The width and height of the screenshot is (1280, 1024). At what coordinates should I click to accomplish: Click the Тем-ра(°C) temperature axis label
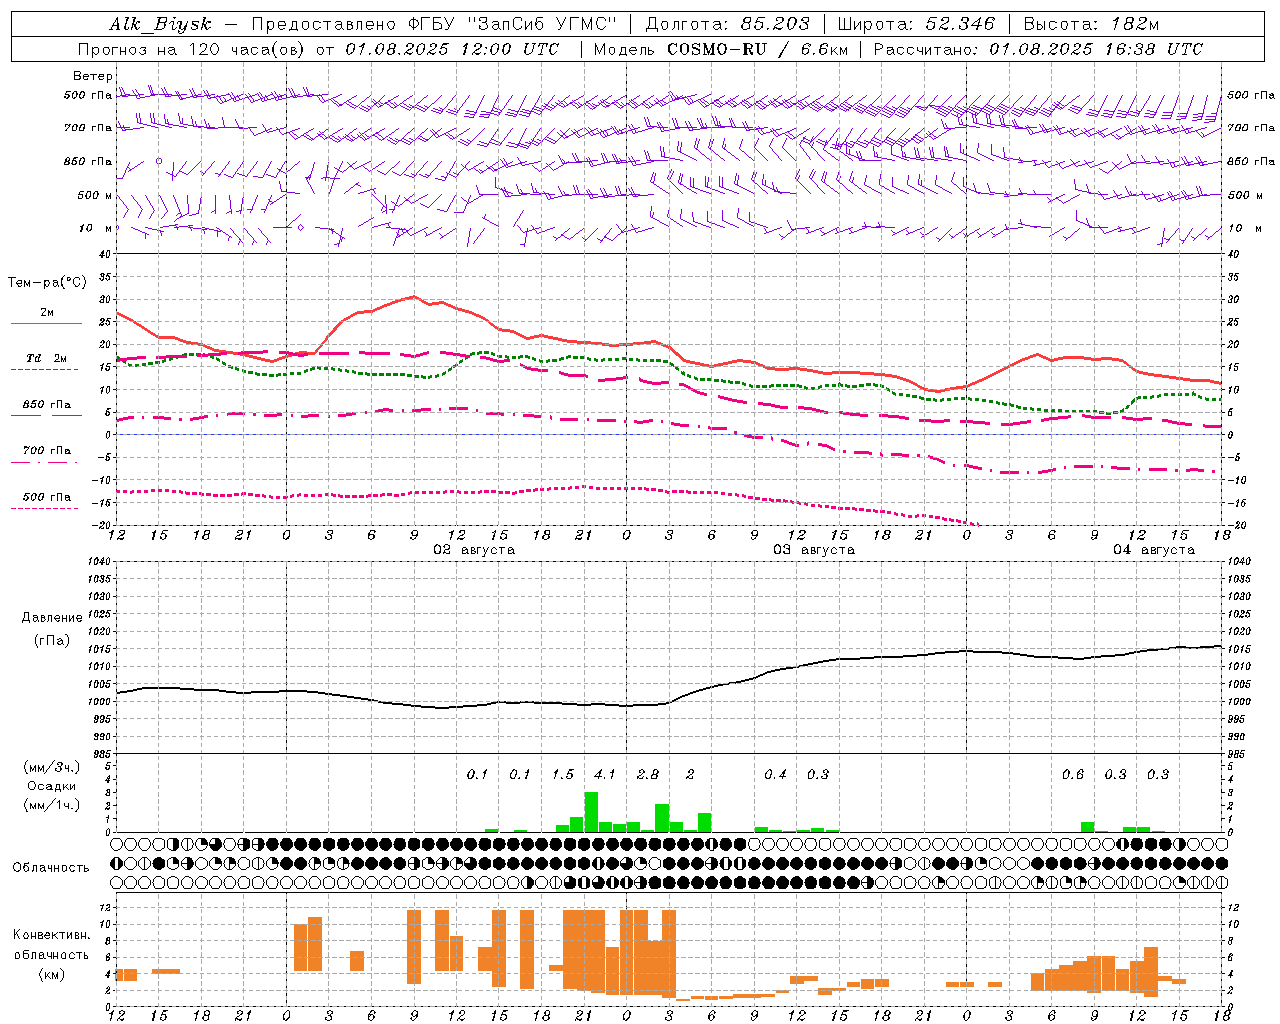[46, 283]
